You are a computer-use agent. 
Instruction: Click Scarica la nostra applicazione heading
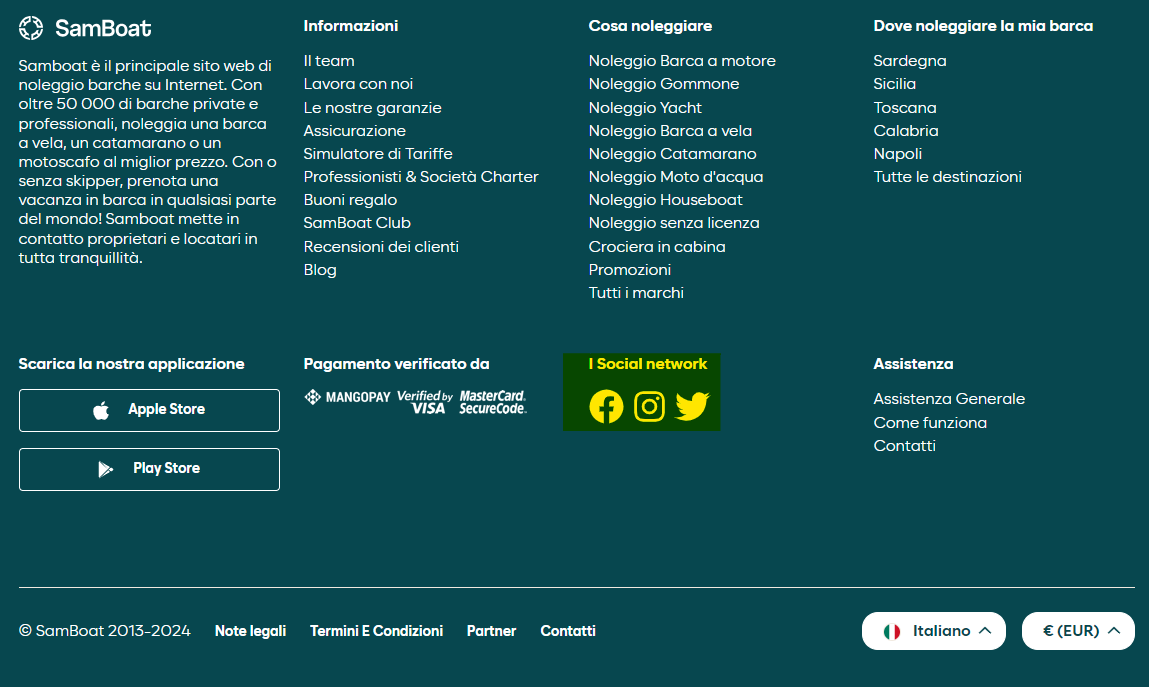click(x=131, y=364)
